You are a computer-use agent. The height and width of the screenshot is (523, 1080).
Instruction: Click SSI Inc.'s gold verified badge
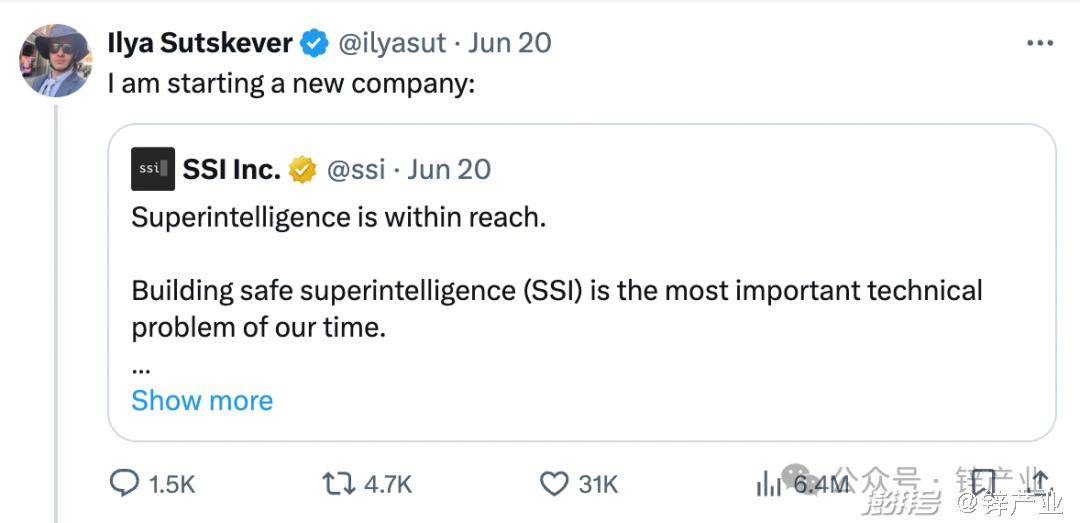tap(303, 169)
